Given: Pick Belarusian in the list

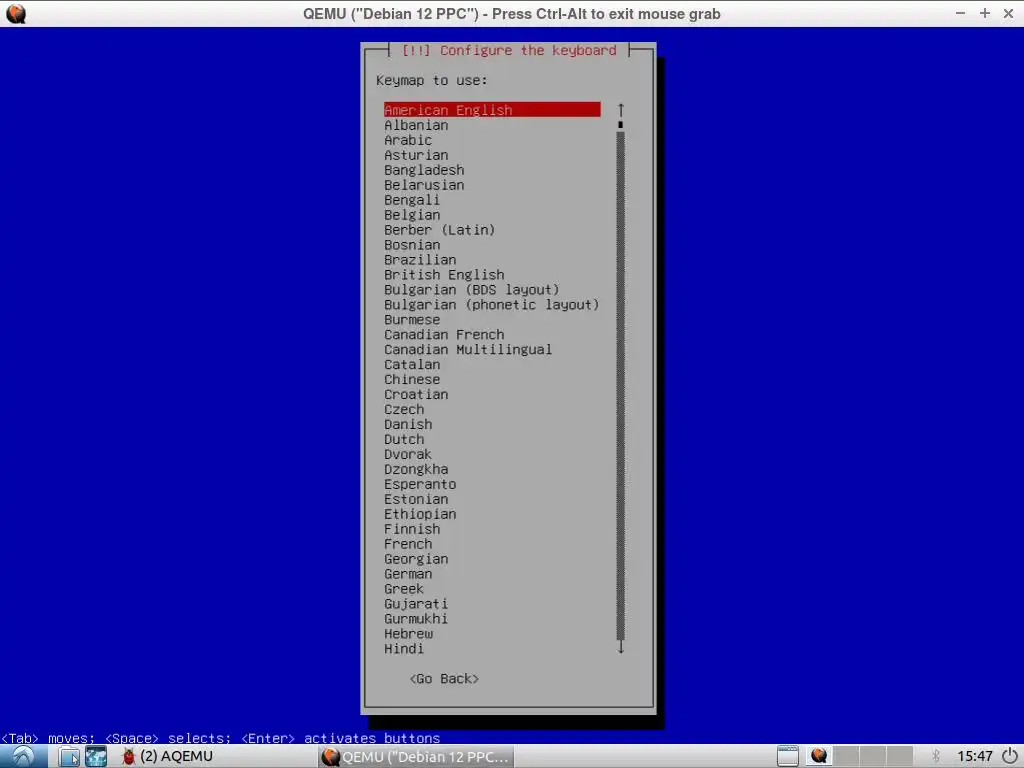Looking at the screenshot, I should (x=424, y=185).
